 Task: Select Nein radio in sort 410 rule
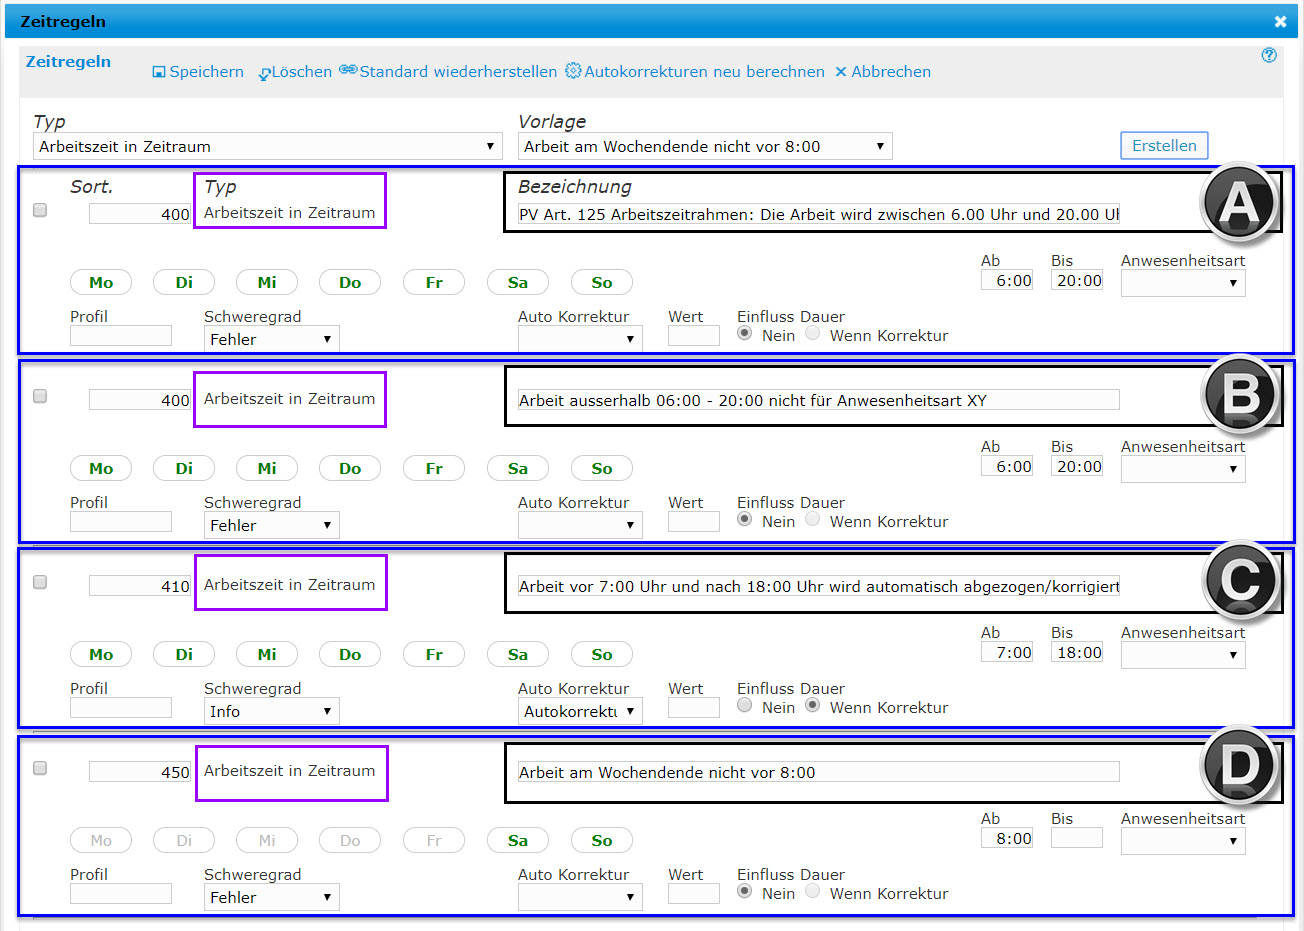(x=745, y=705)
